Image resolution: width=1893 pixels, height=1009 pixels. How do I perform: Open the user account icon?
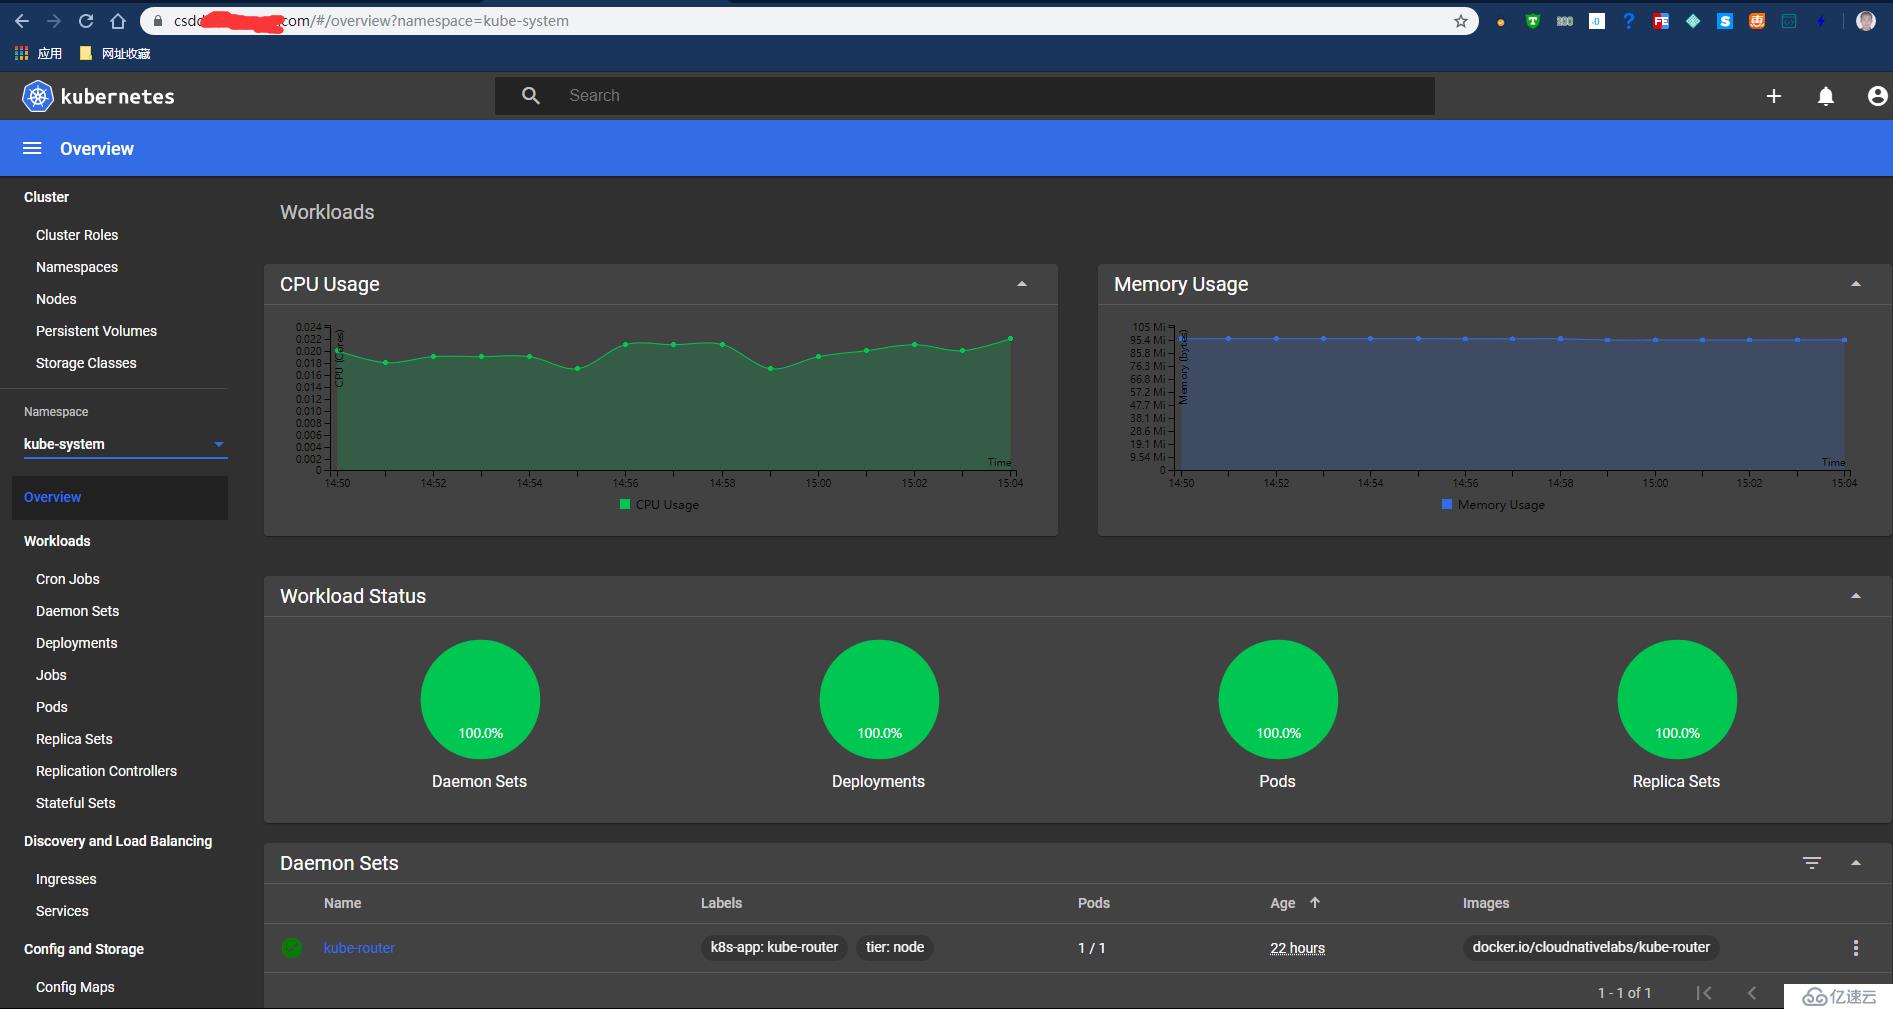(1877, 96)
